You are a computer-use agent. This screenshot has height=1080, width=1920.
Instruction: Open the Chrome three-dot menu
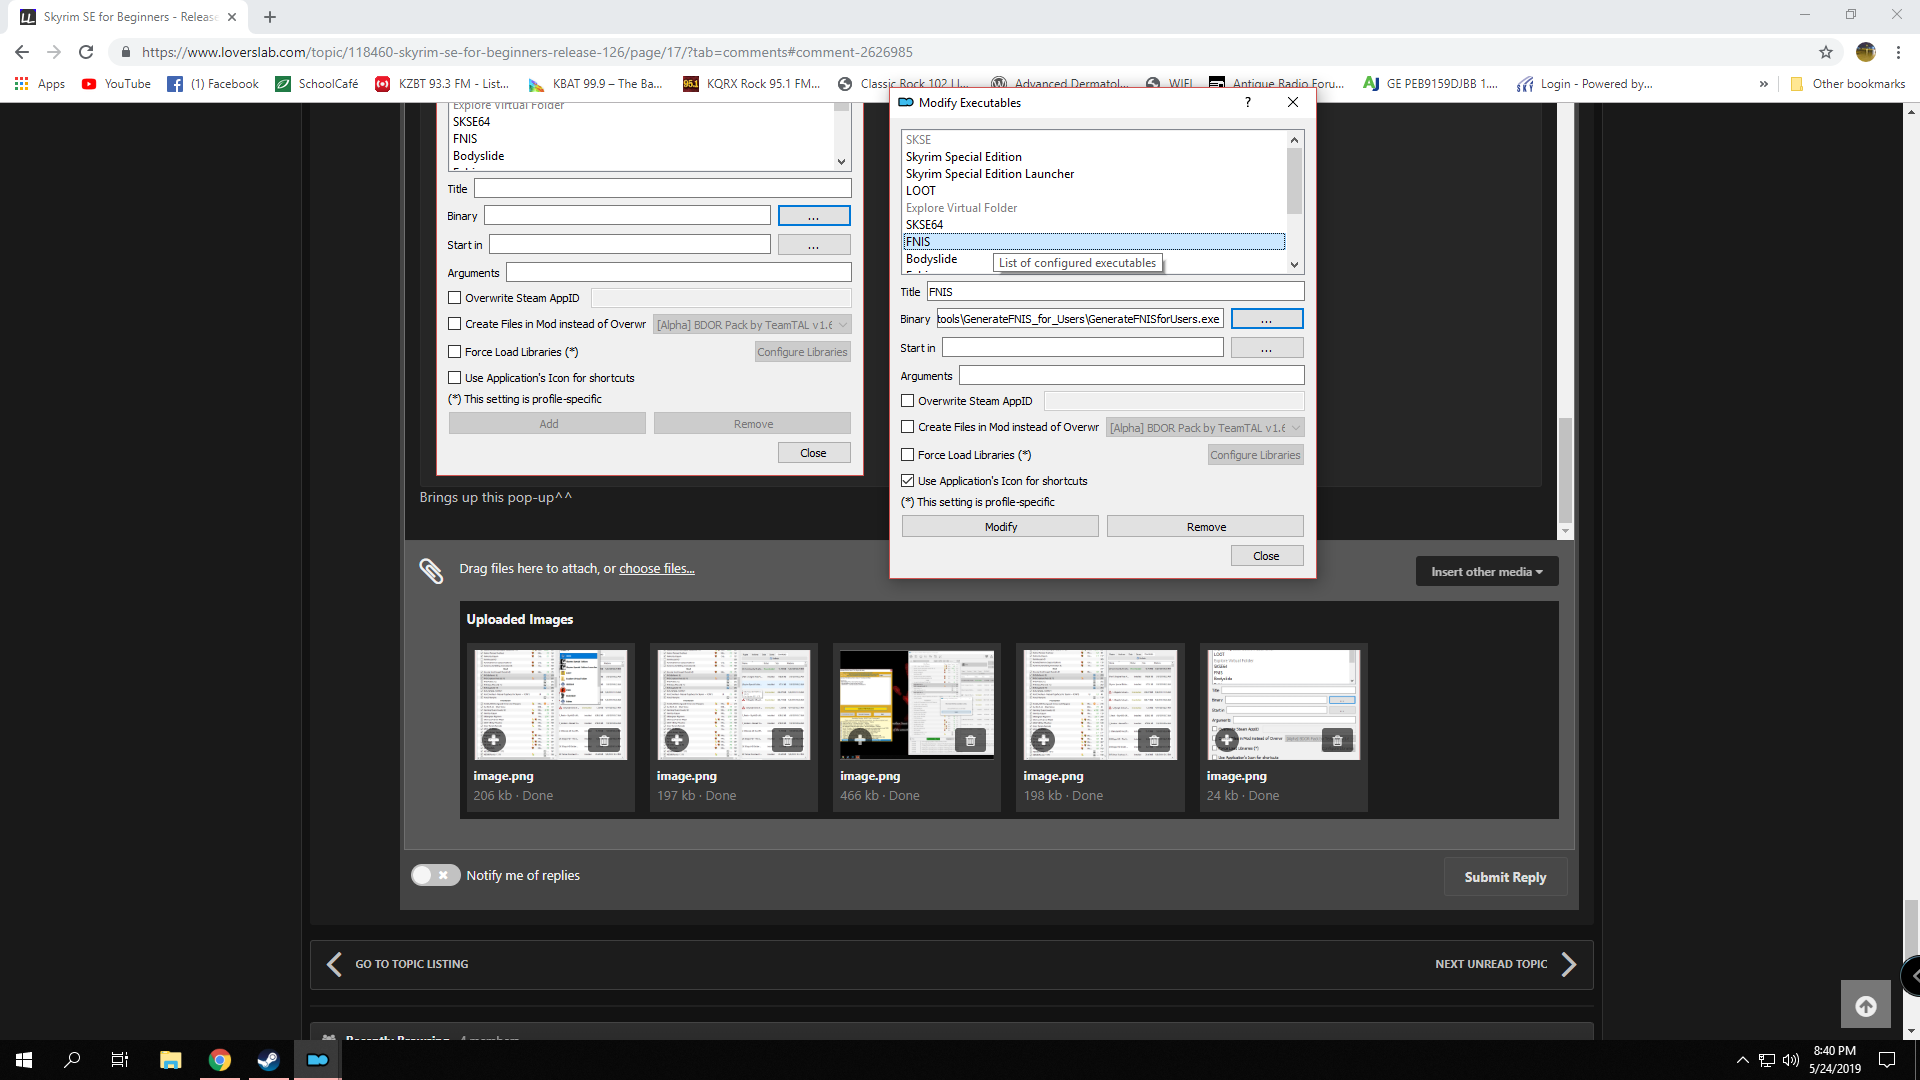coord(1898,52)
